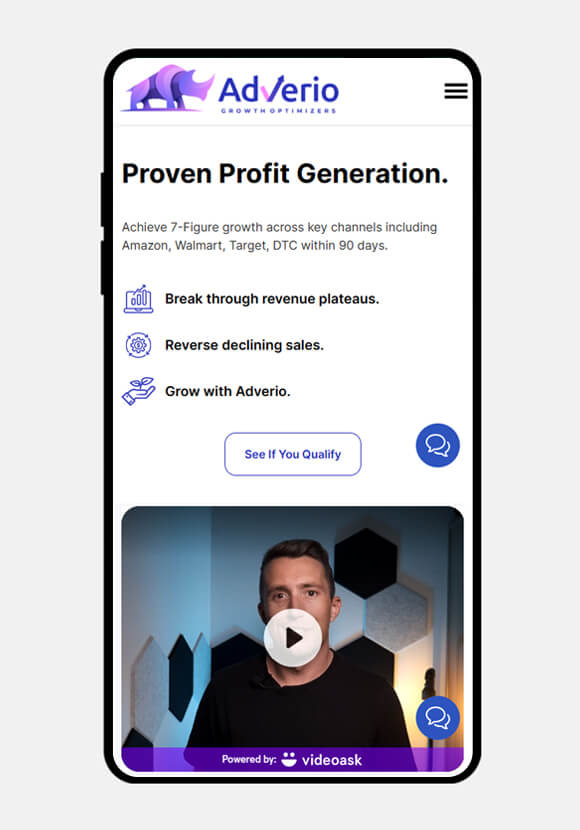Click Break through revenue plateaus text
This screenshot has width=580, height=830.
click(x=272, y=299)
